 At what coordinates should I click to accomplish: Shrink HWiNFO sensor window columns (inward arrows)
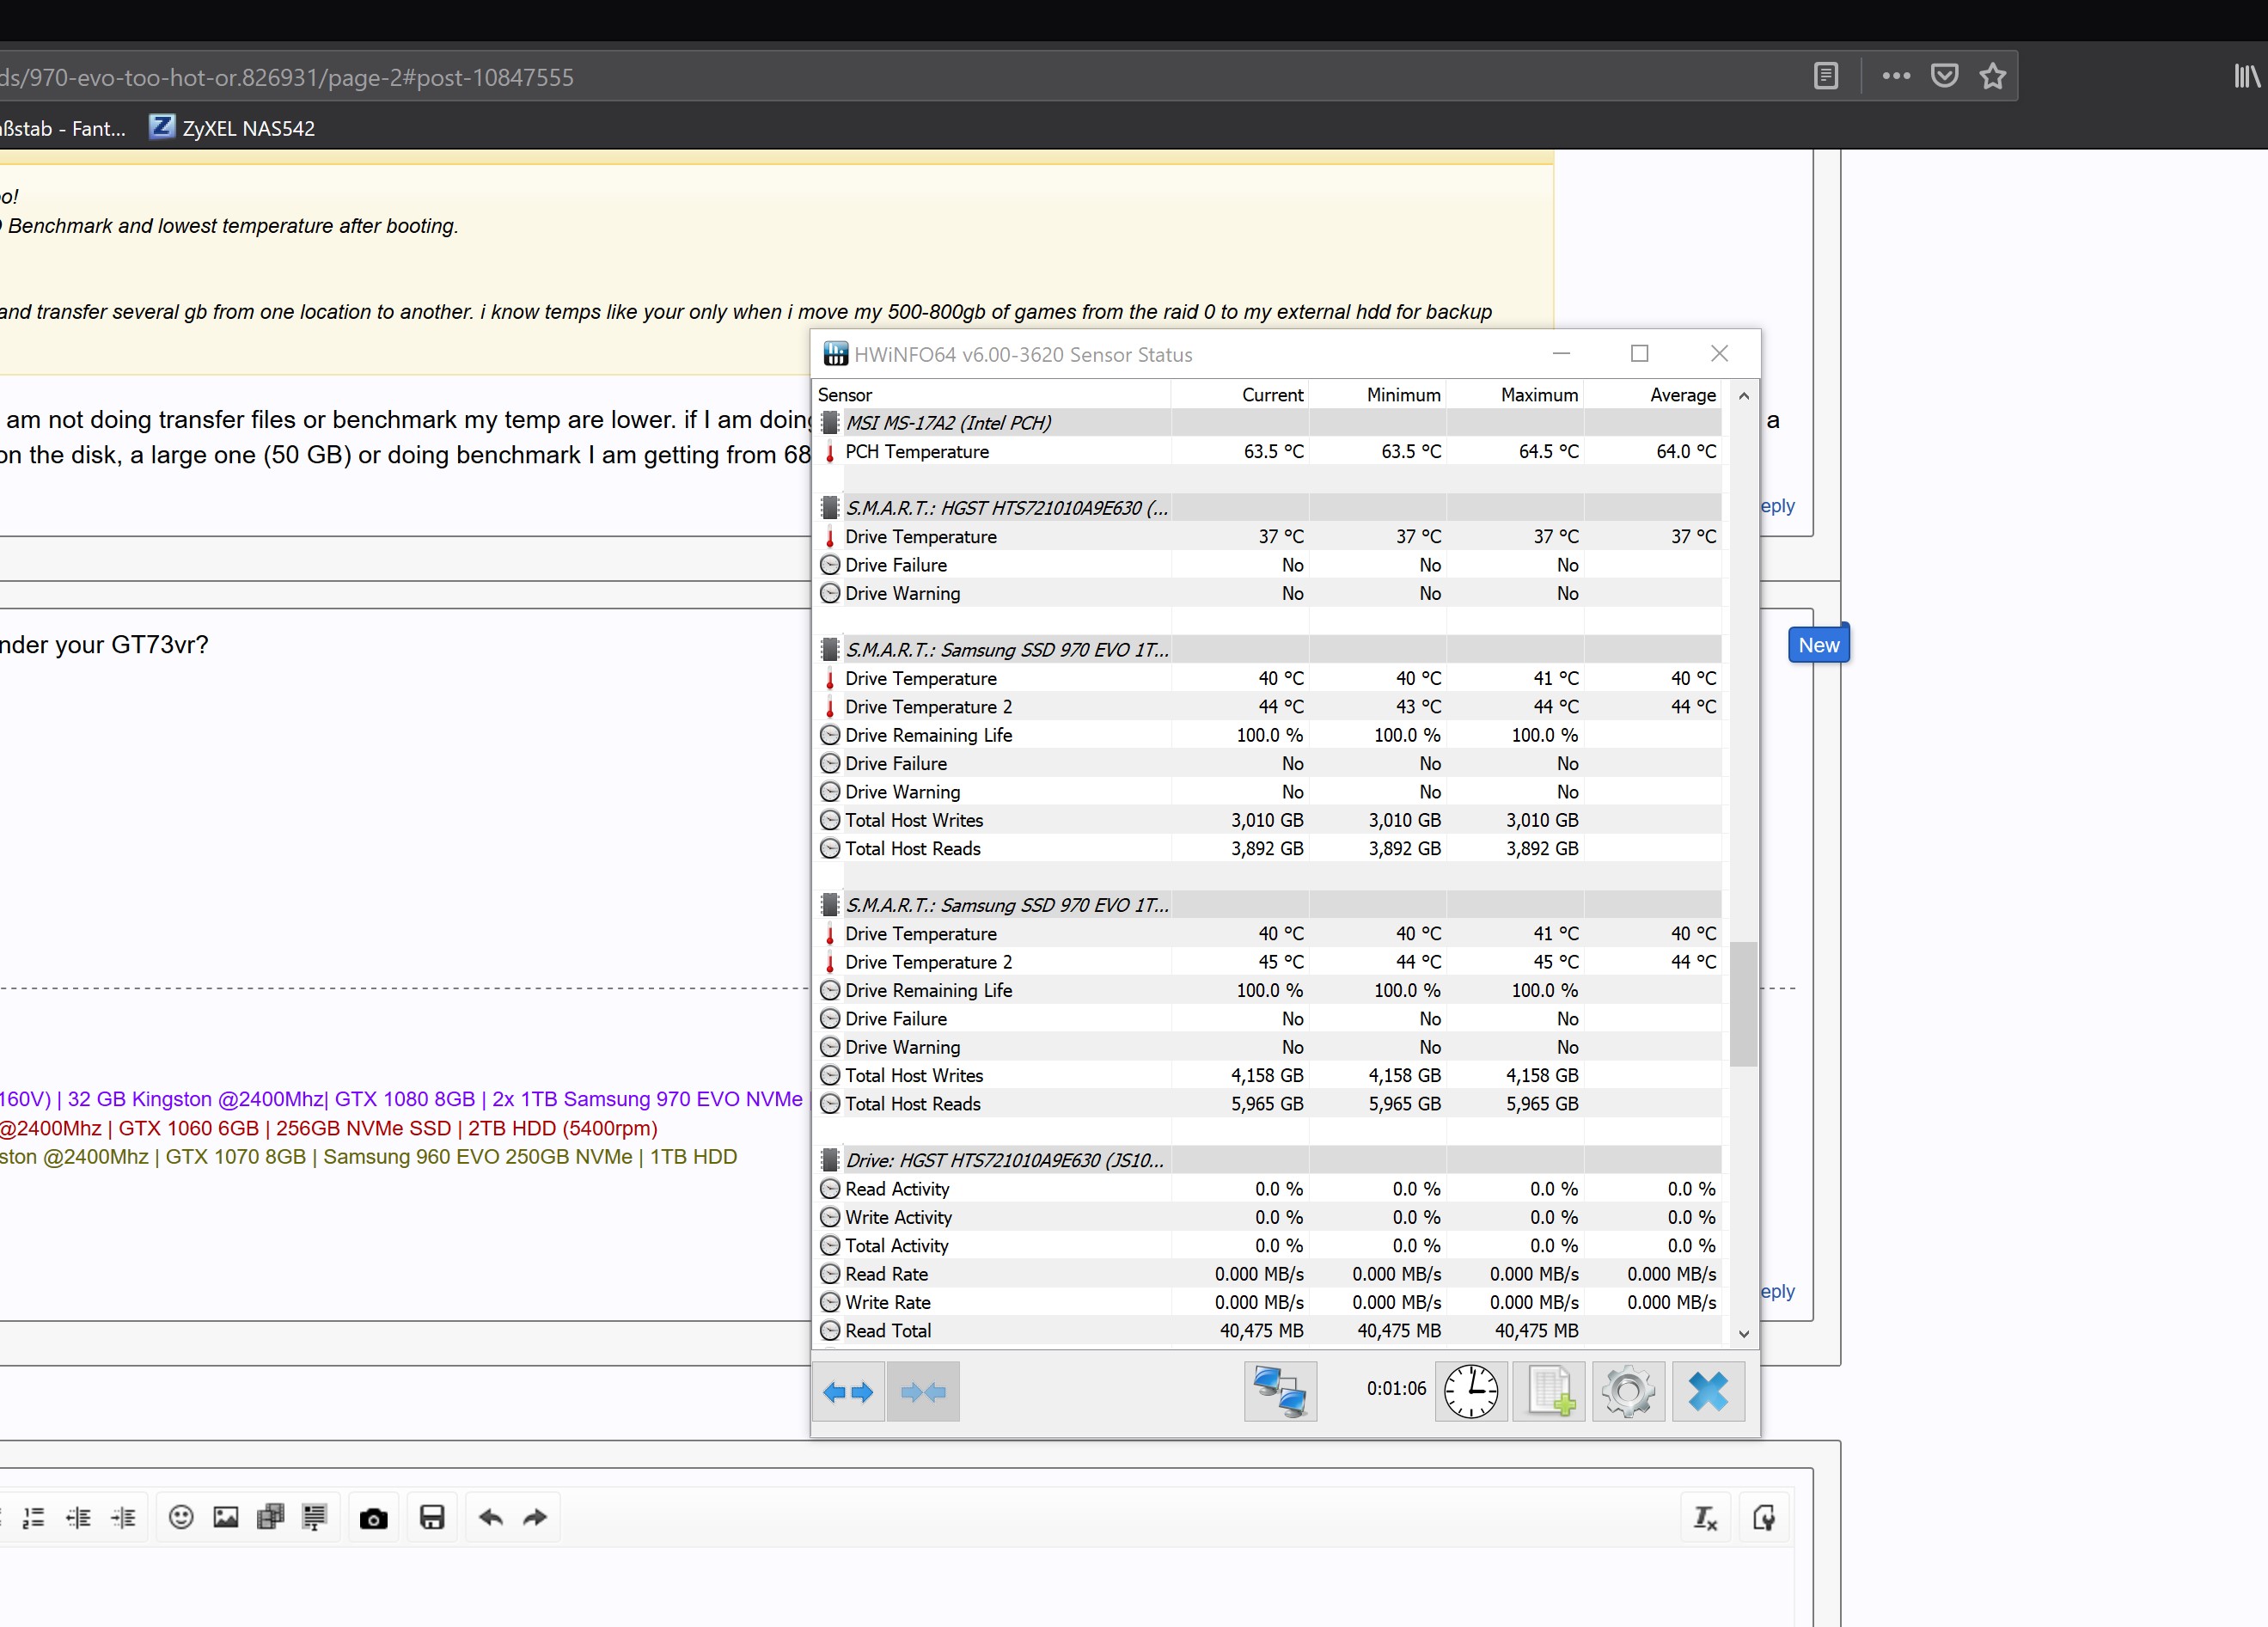[923, 1391]
